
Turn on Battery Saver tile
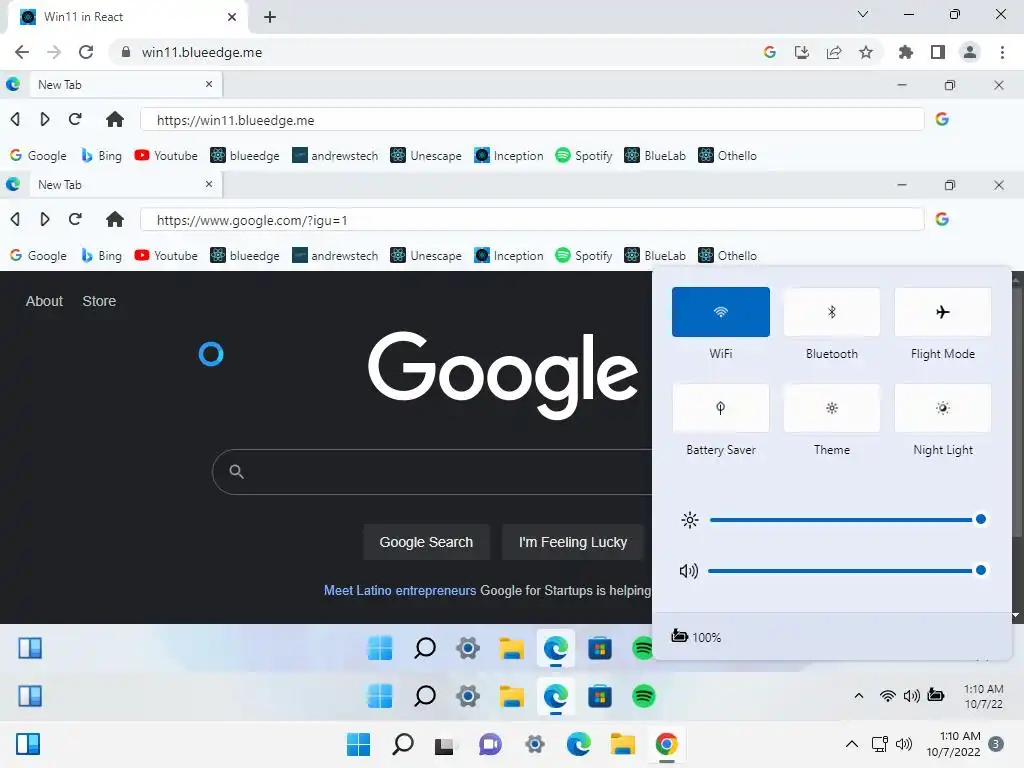tap(720, 408)
